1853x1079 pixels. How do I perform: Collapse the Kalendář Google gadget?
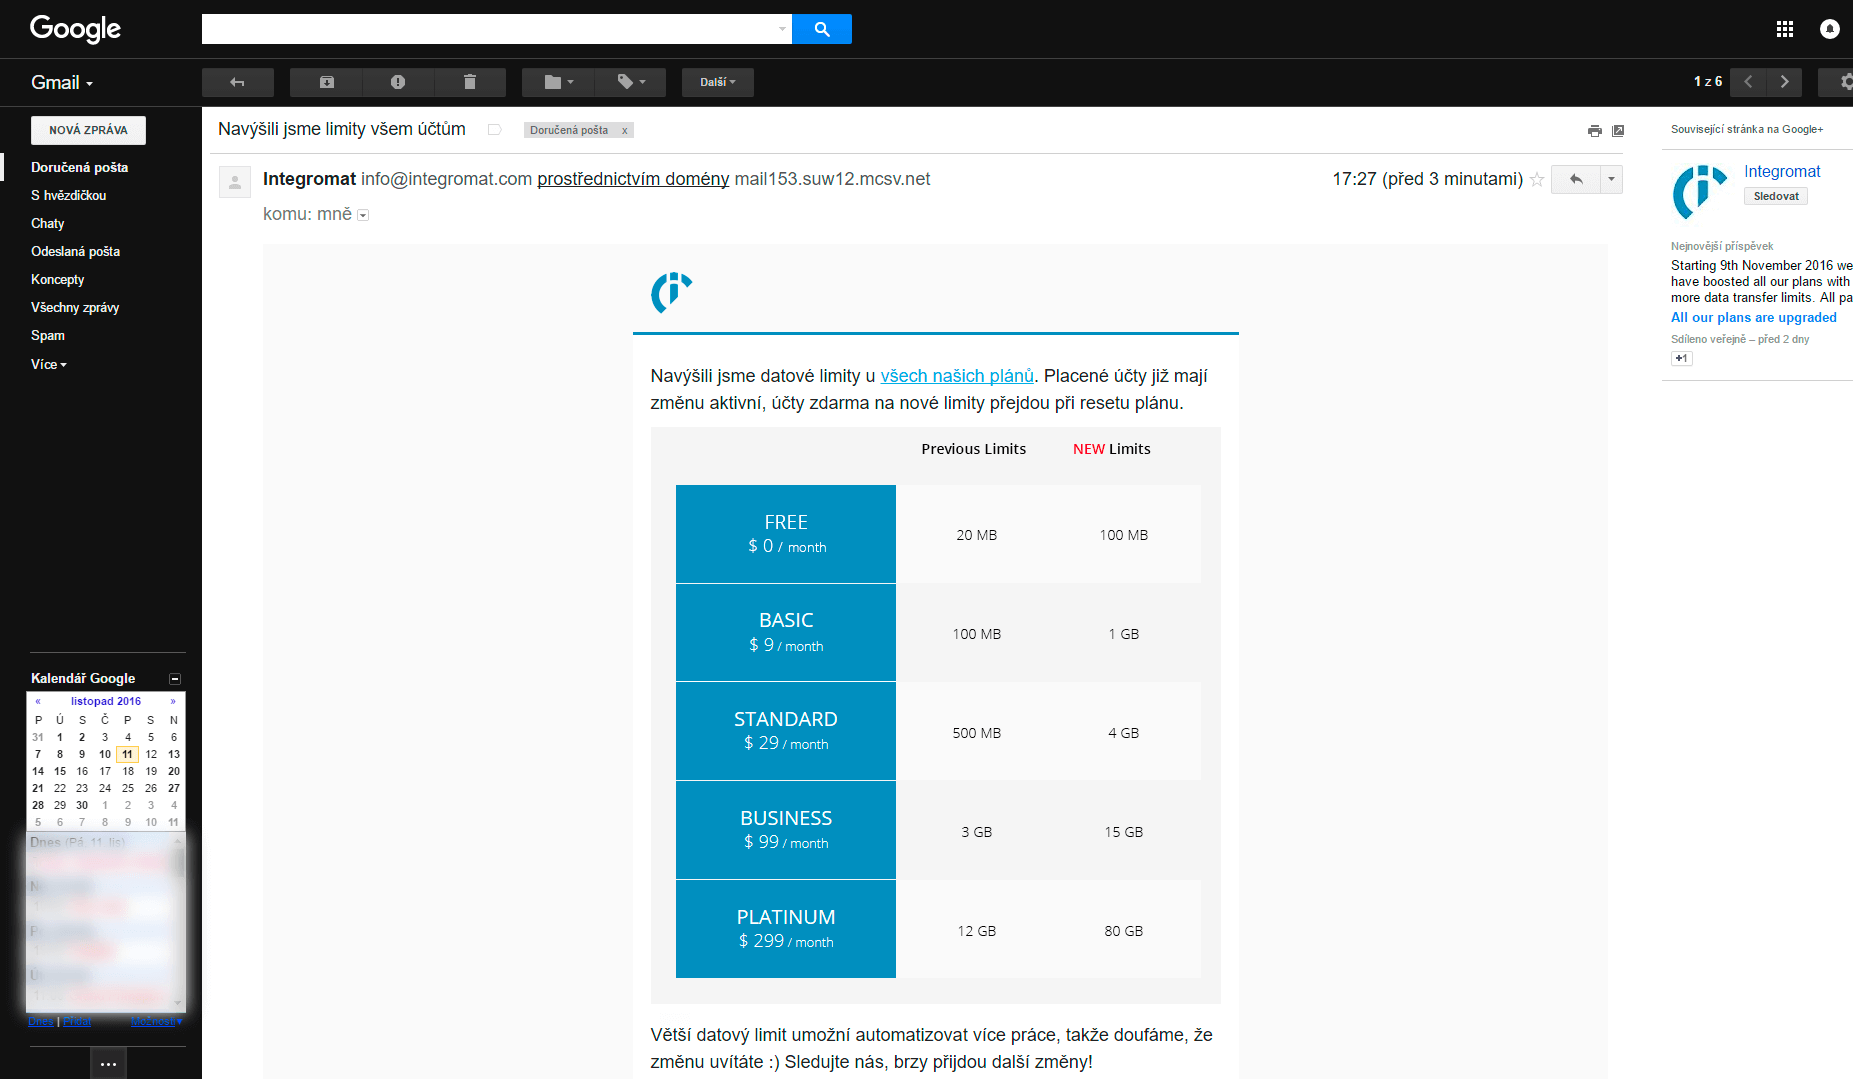pos(175,679)
